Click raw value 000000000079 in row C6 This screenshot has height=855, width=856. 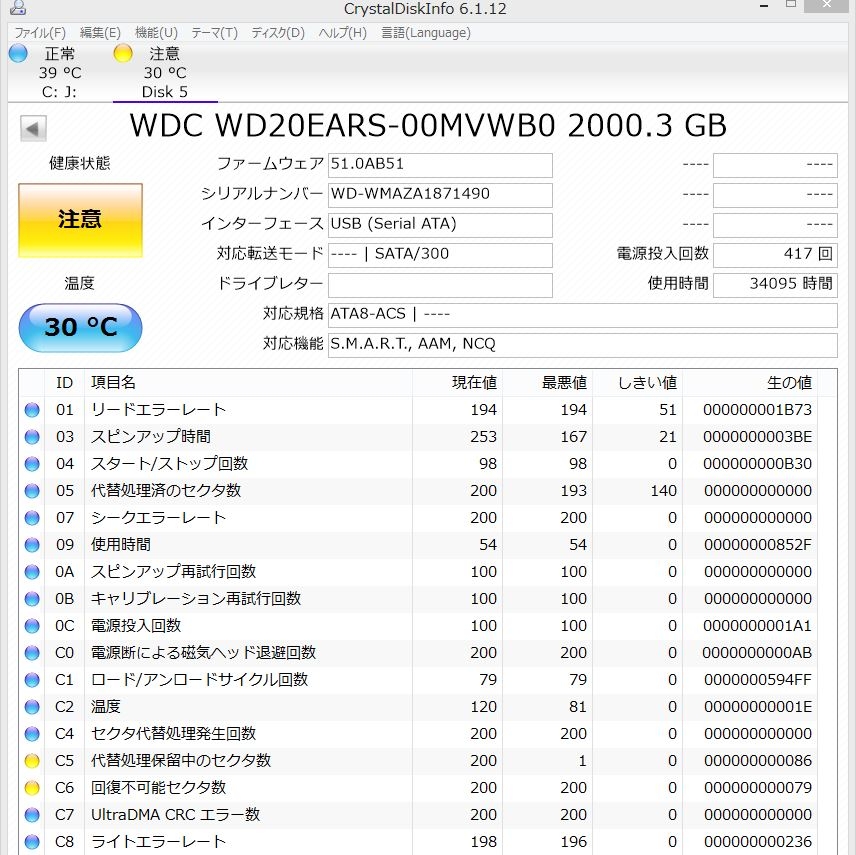757,788
